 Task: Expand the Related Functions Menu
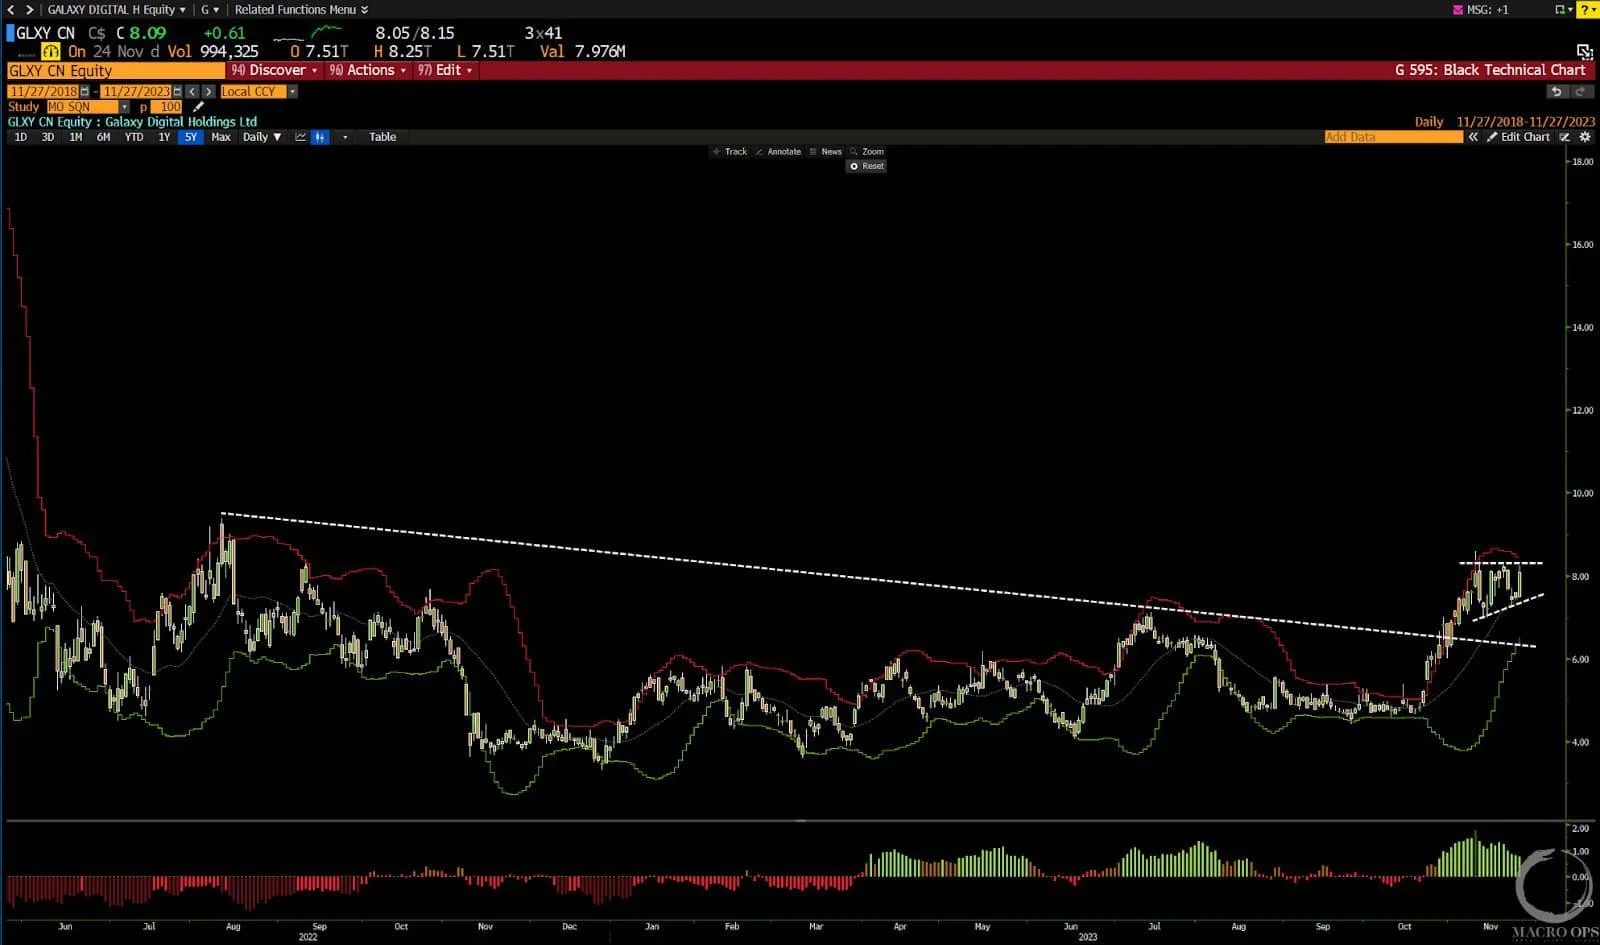pos(301,9)
